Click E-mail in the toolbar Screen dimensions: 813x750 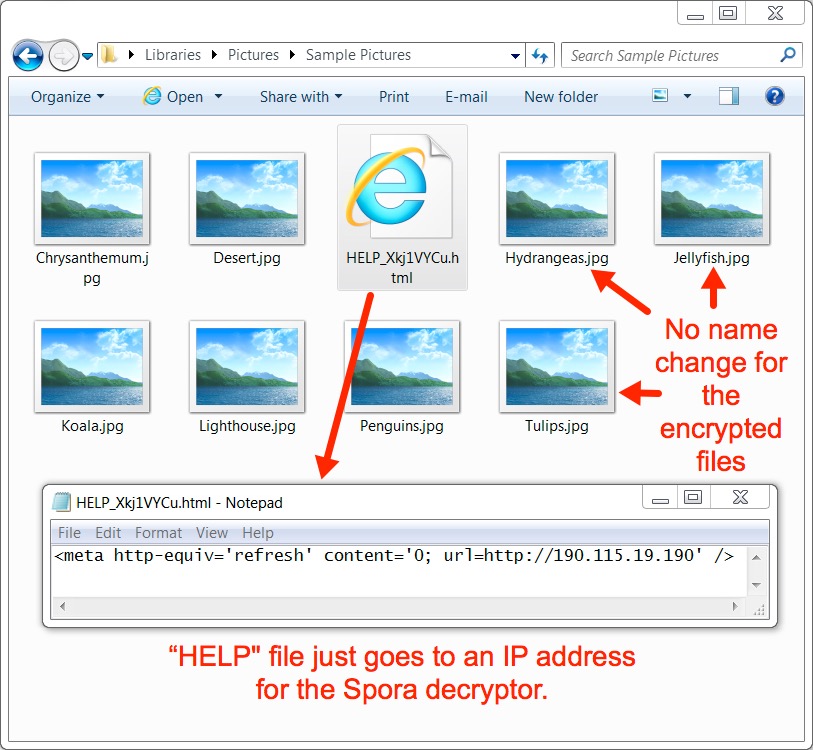pos(466,97)
